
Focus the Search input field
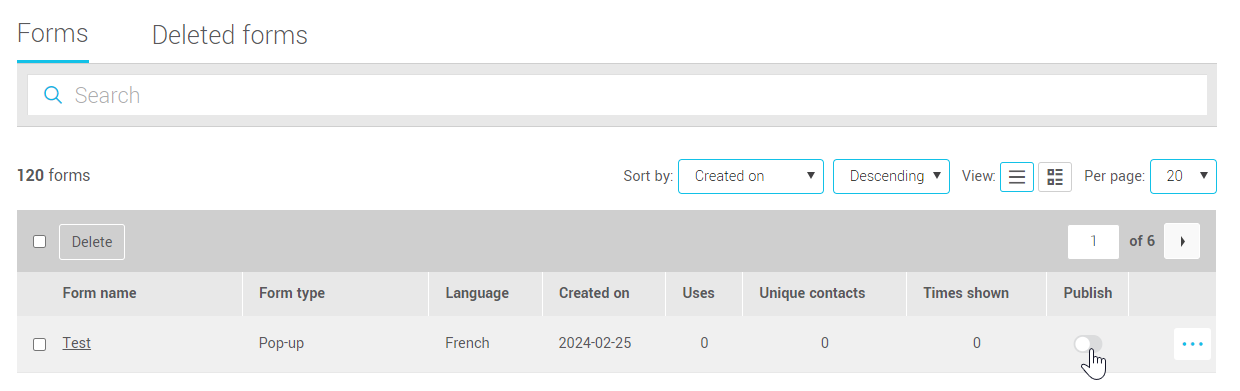[617, 95]
